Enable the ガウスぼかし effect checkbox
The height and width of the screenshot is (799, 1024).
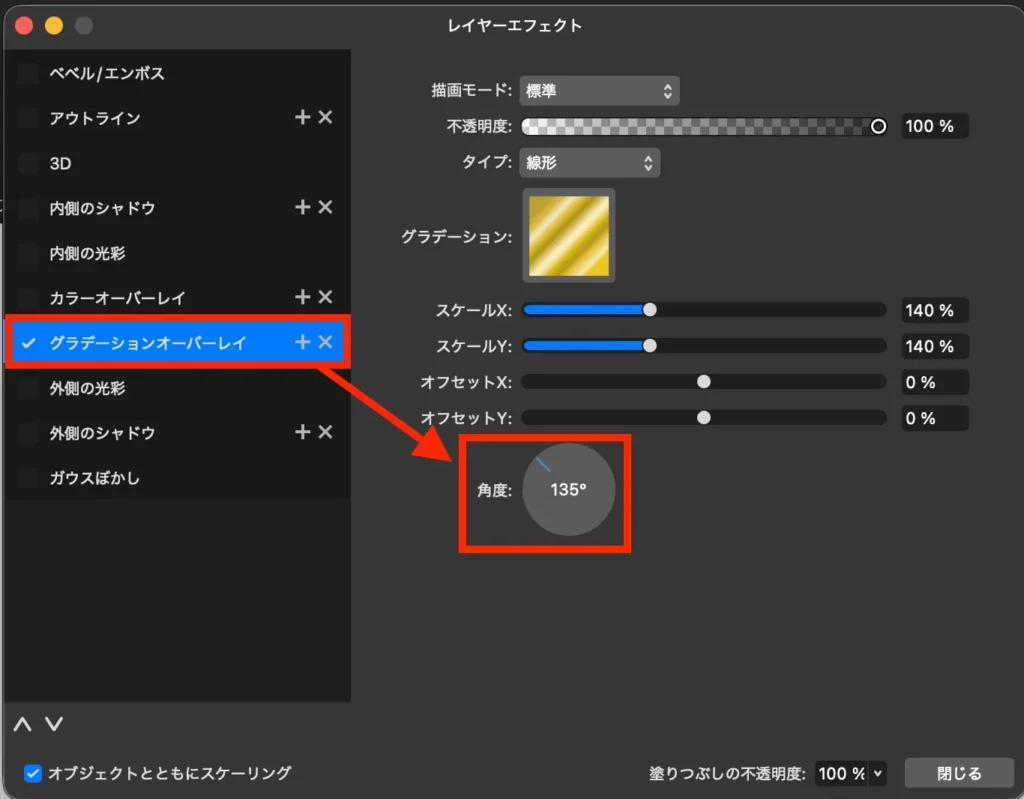click(x=29, y=477)
